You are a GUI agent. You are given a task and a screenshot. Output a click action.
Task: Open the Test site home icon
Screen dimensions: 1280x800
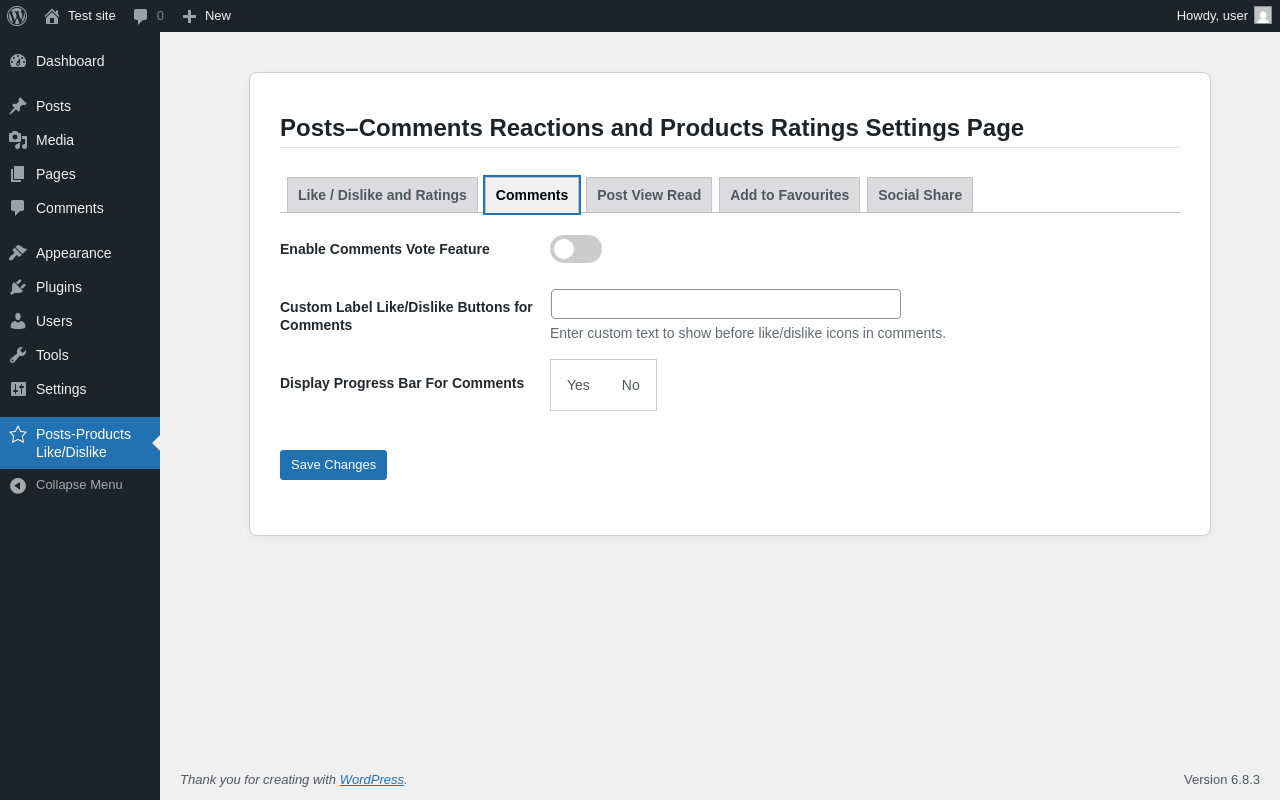click(52, 16)
